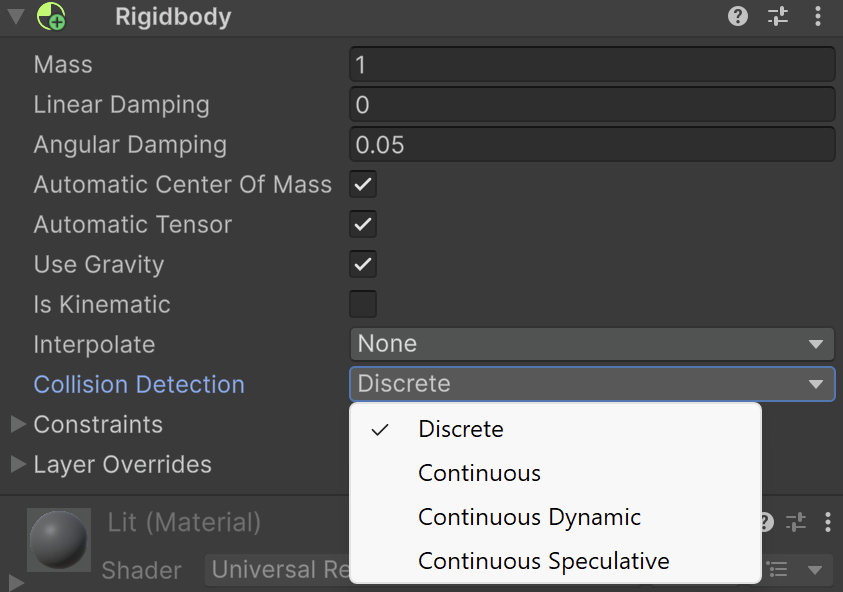Disable the Automatic Tensor checkbox
Viewport: 843px width, 592px height.
coord(363,225)
